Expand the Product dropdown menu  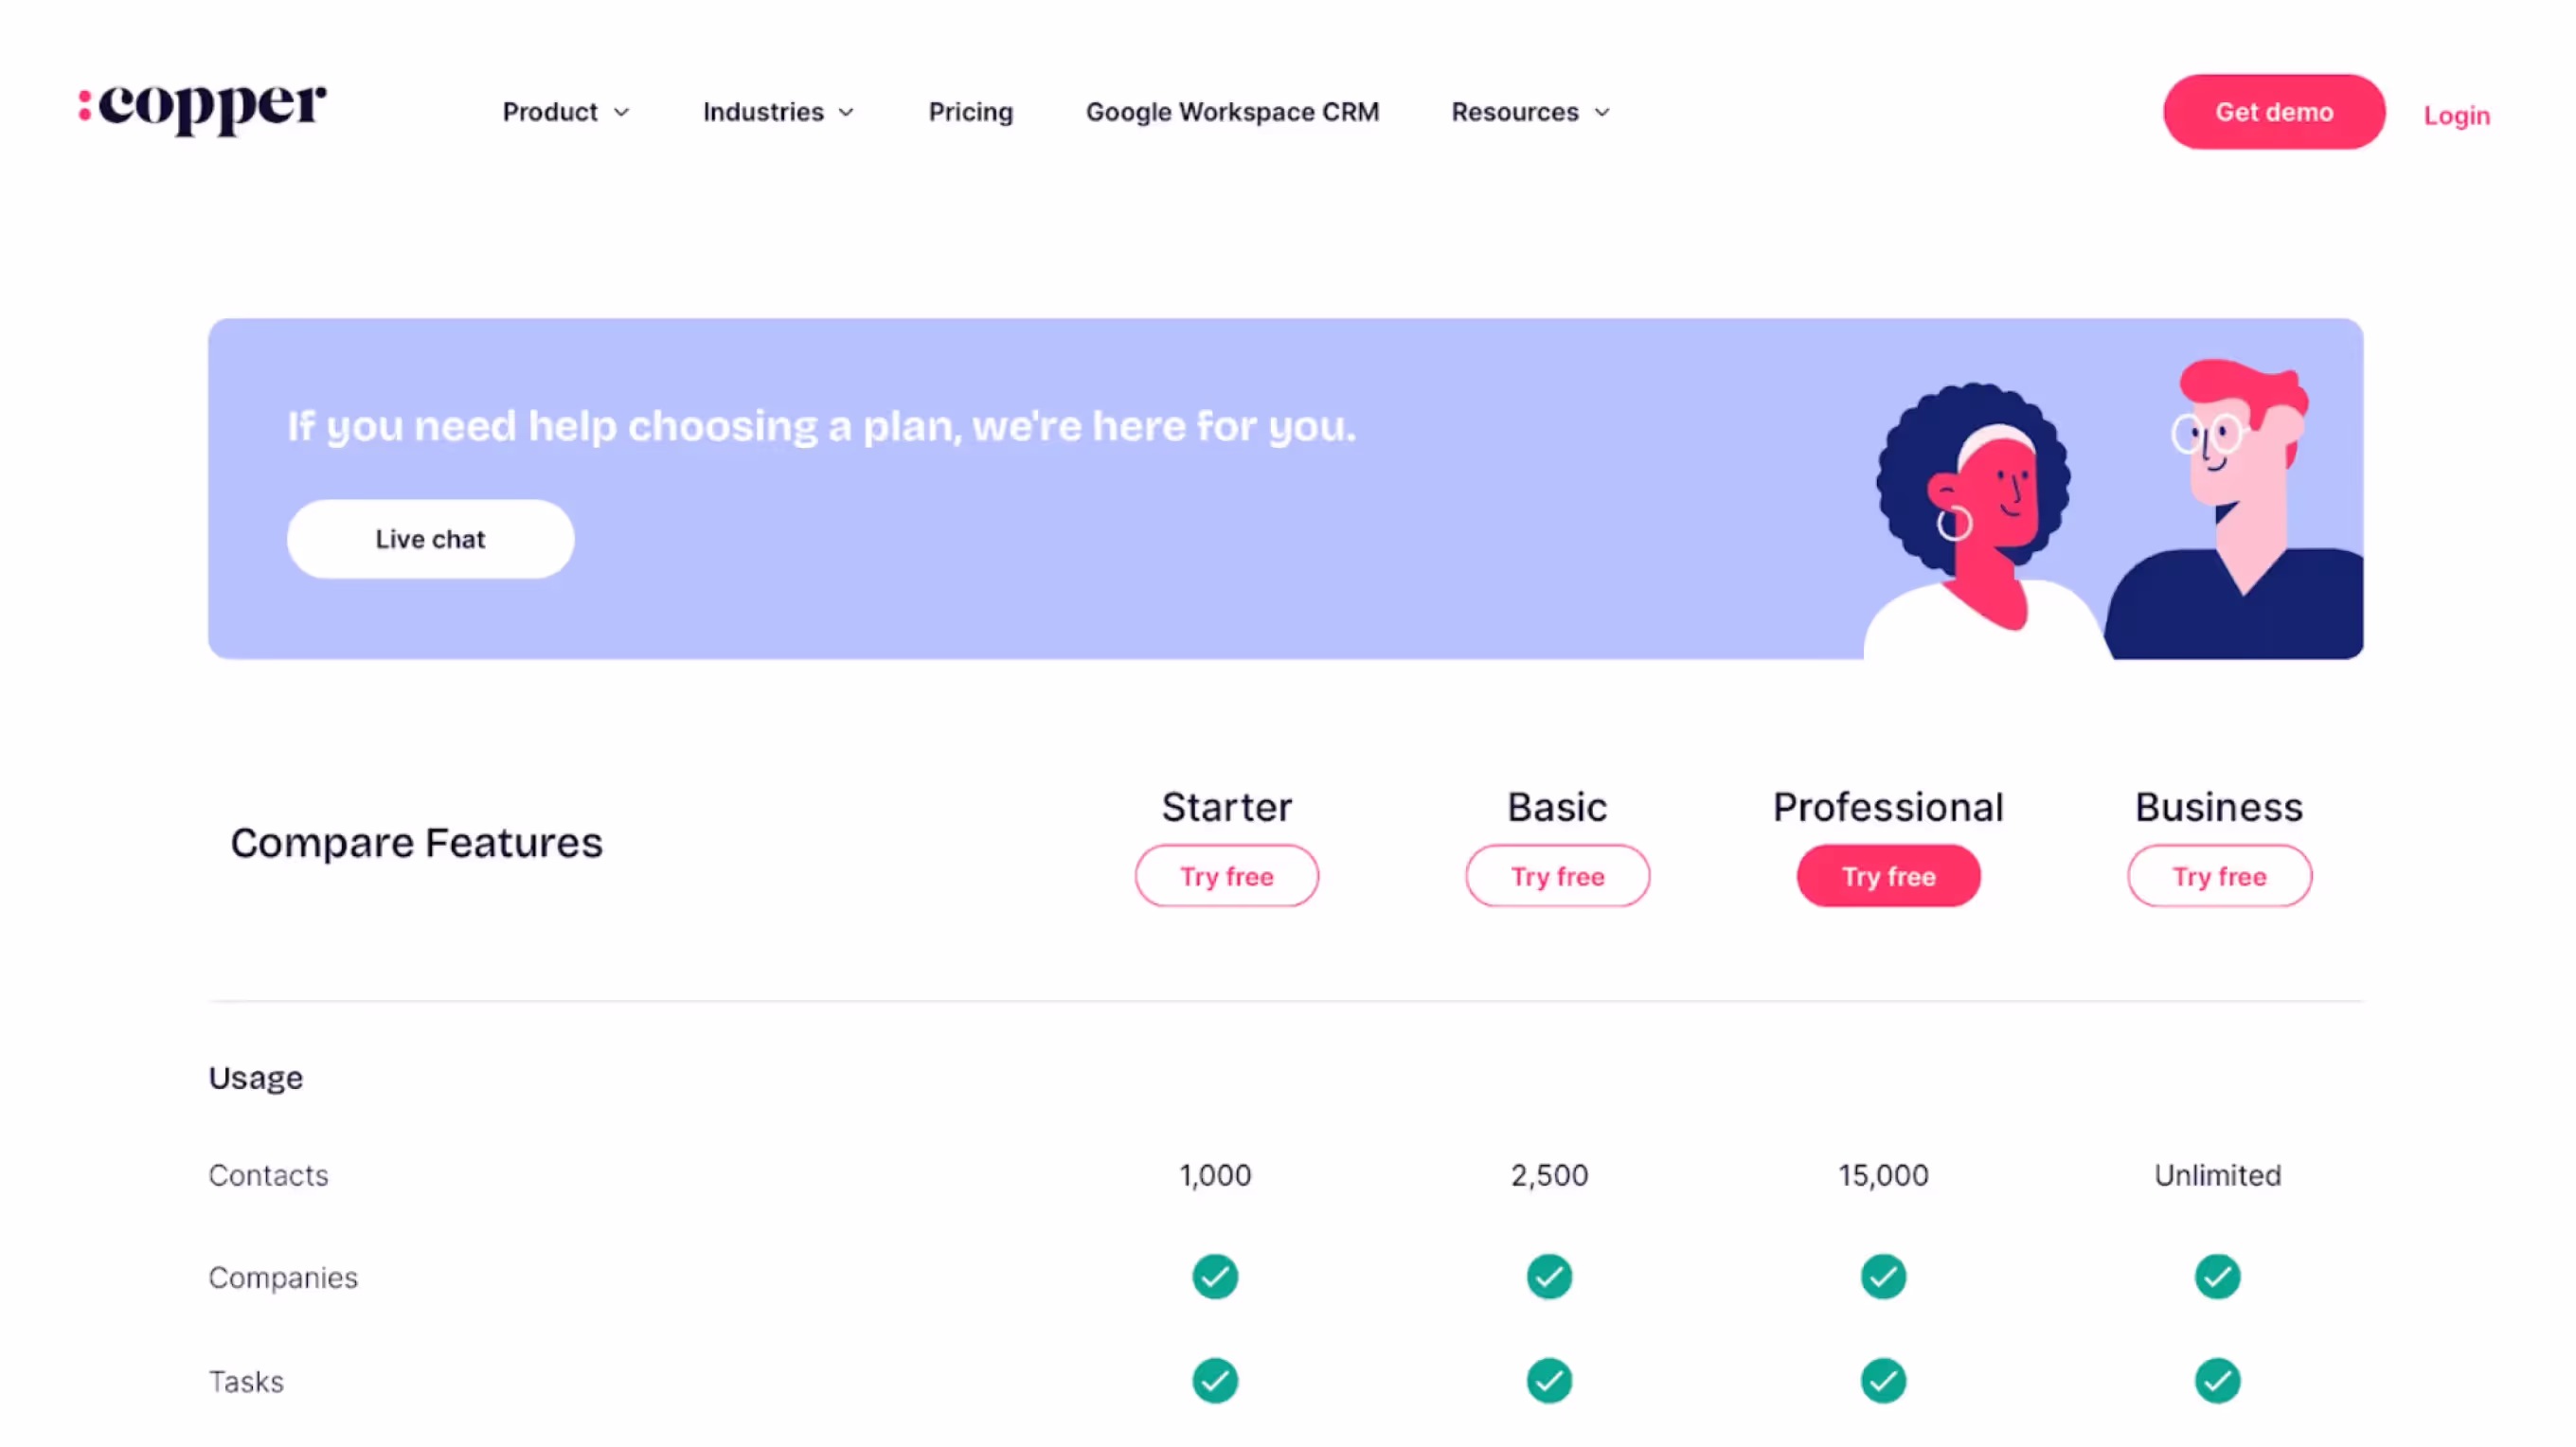pyautogui.click(x=566, y=112)
